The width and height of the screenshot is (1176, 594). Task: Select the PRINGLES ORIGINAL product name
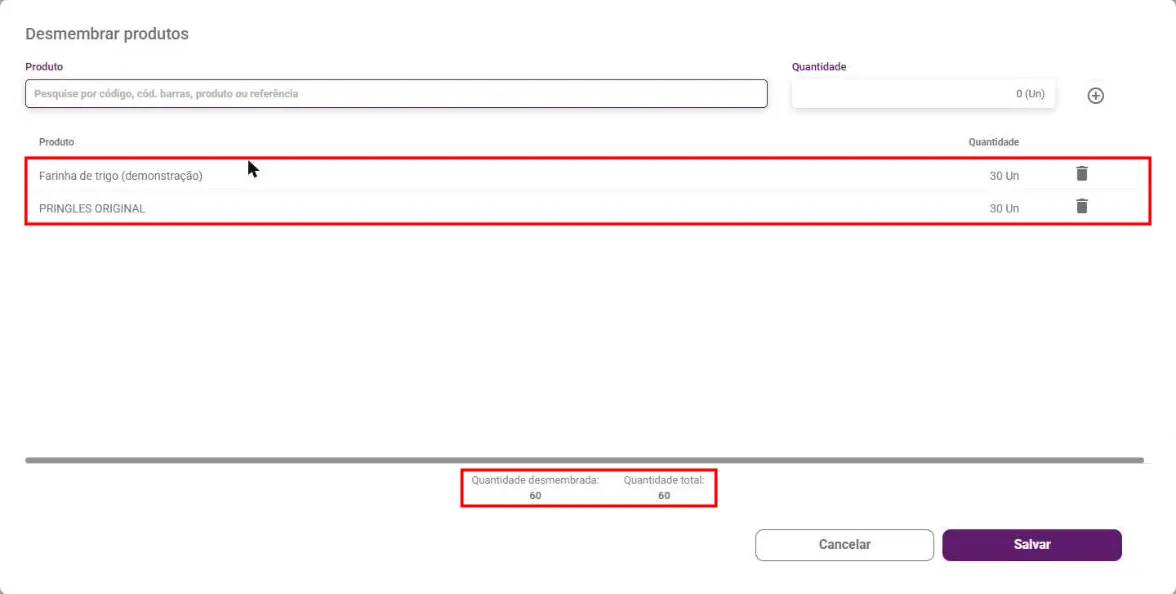pyautogui.click(x=92, y=208)
